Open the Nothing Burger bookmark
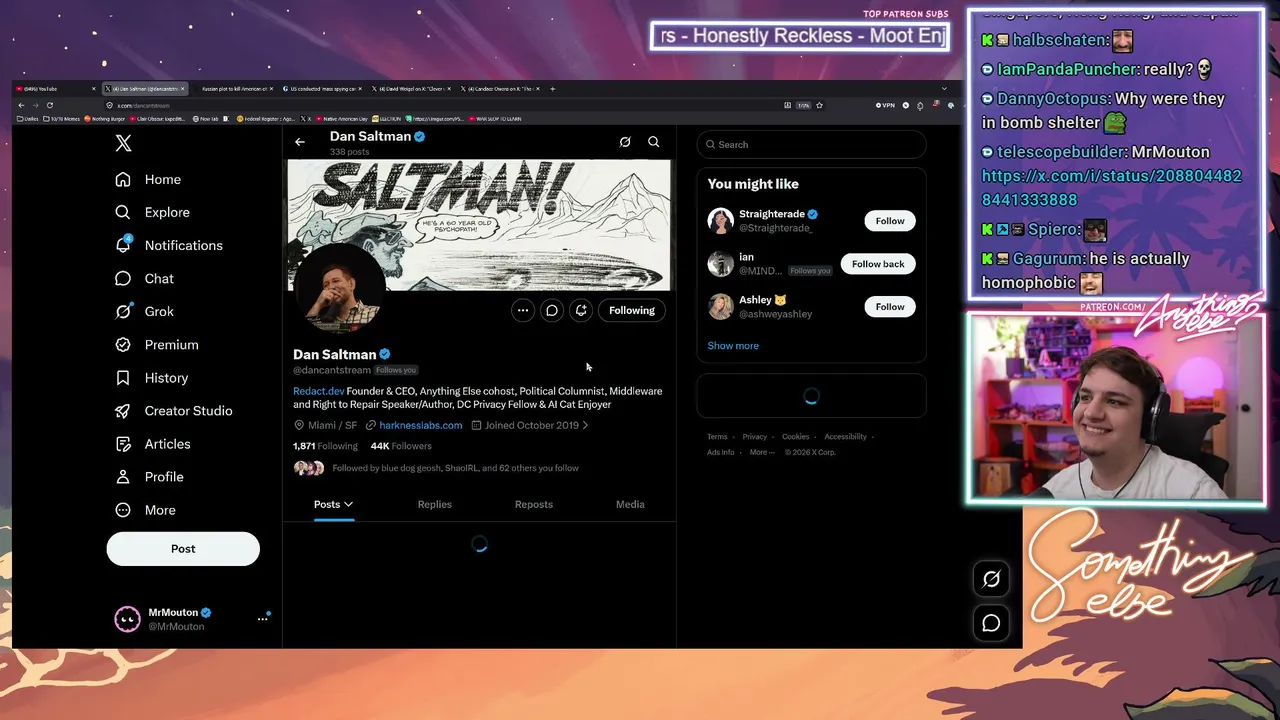1280x720 pixels. 105,119
